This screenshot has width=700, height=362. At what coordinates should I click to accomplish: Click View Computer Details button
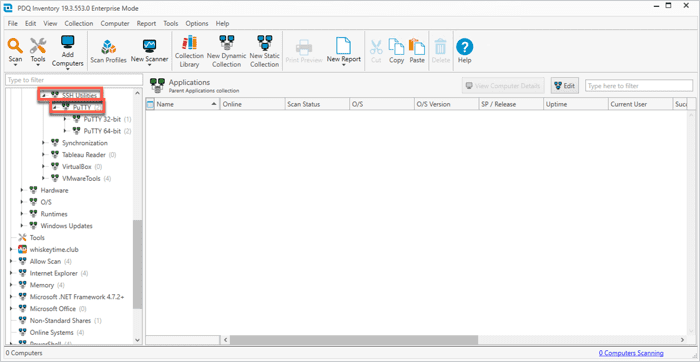click(x=503, y=86)
